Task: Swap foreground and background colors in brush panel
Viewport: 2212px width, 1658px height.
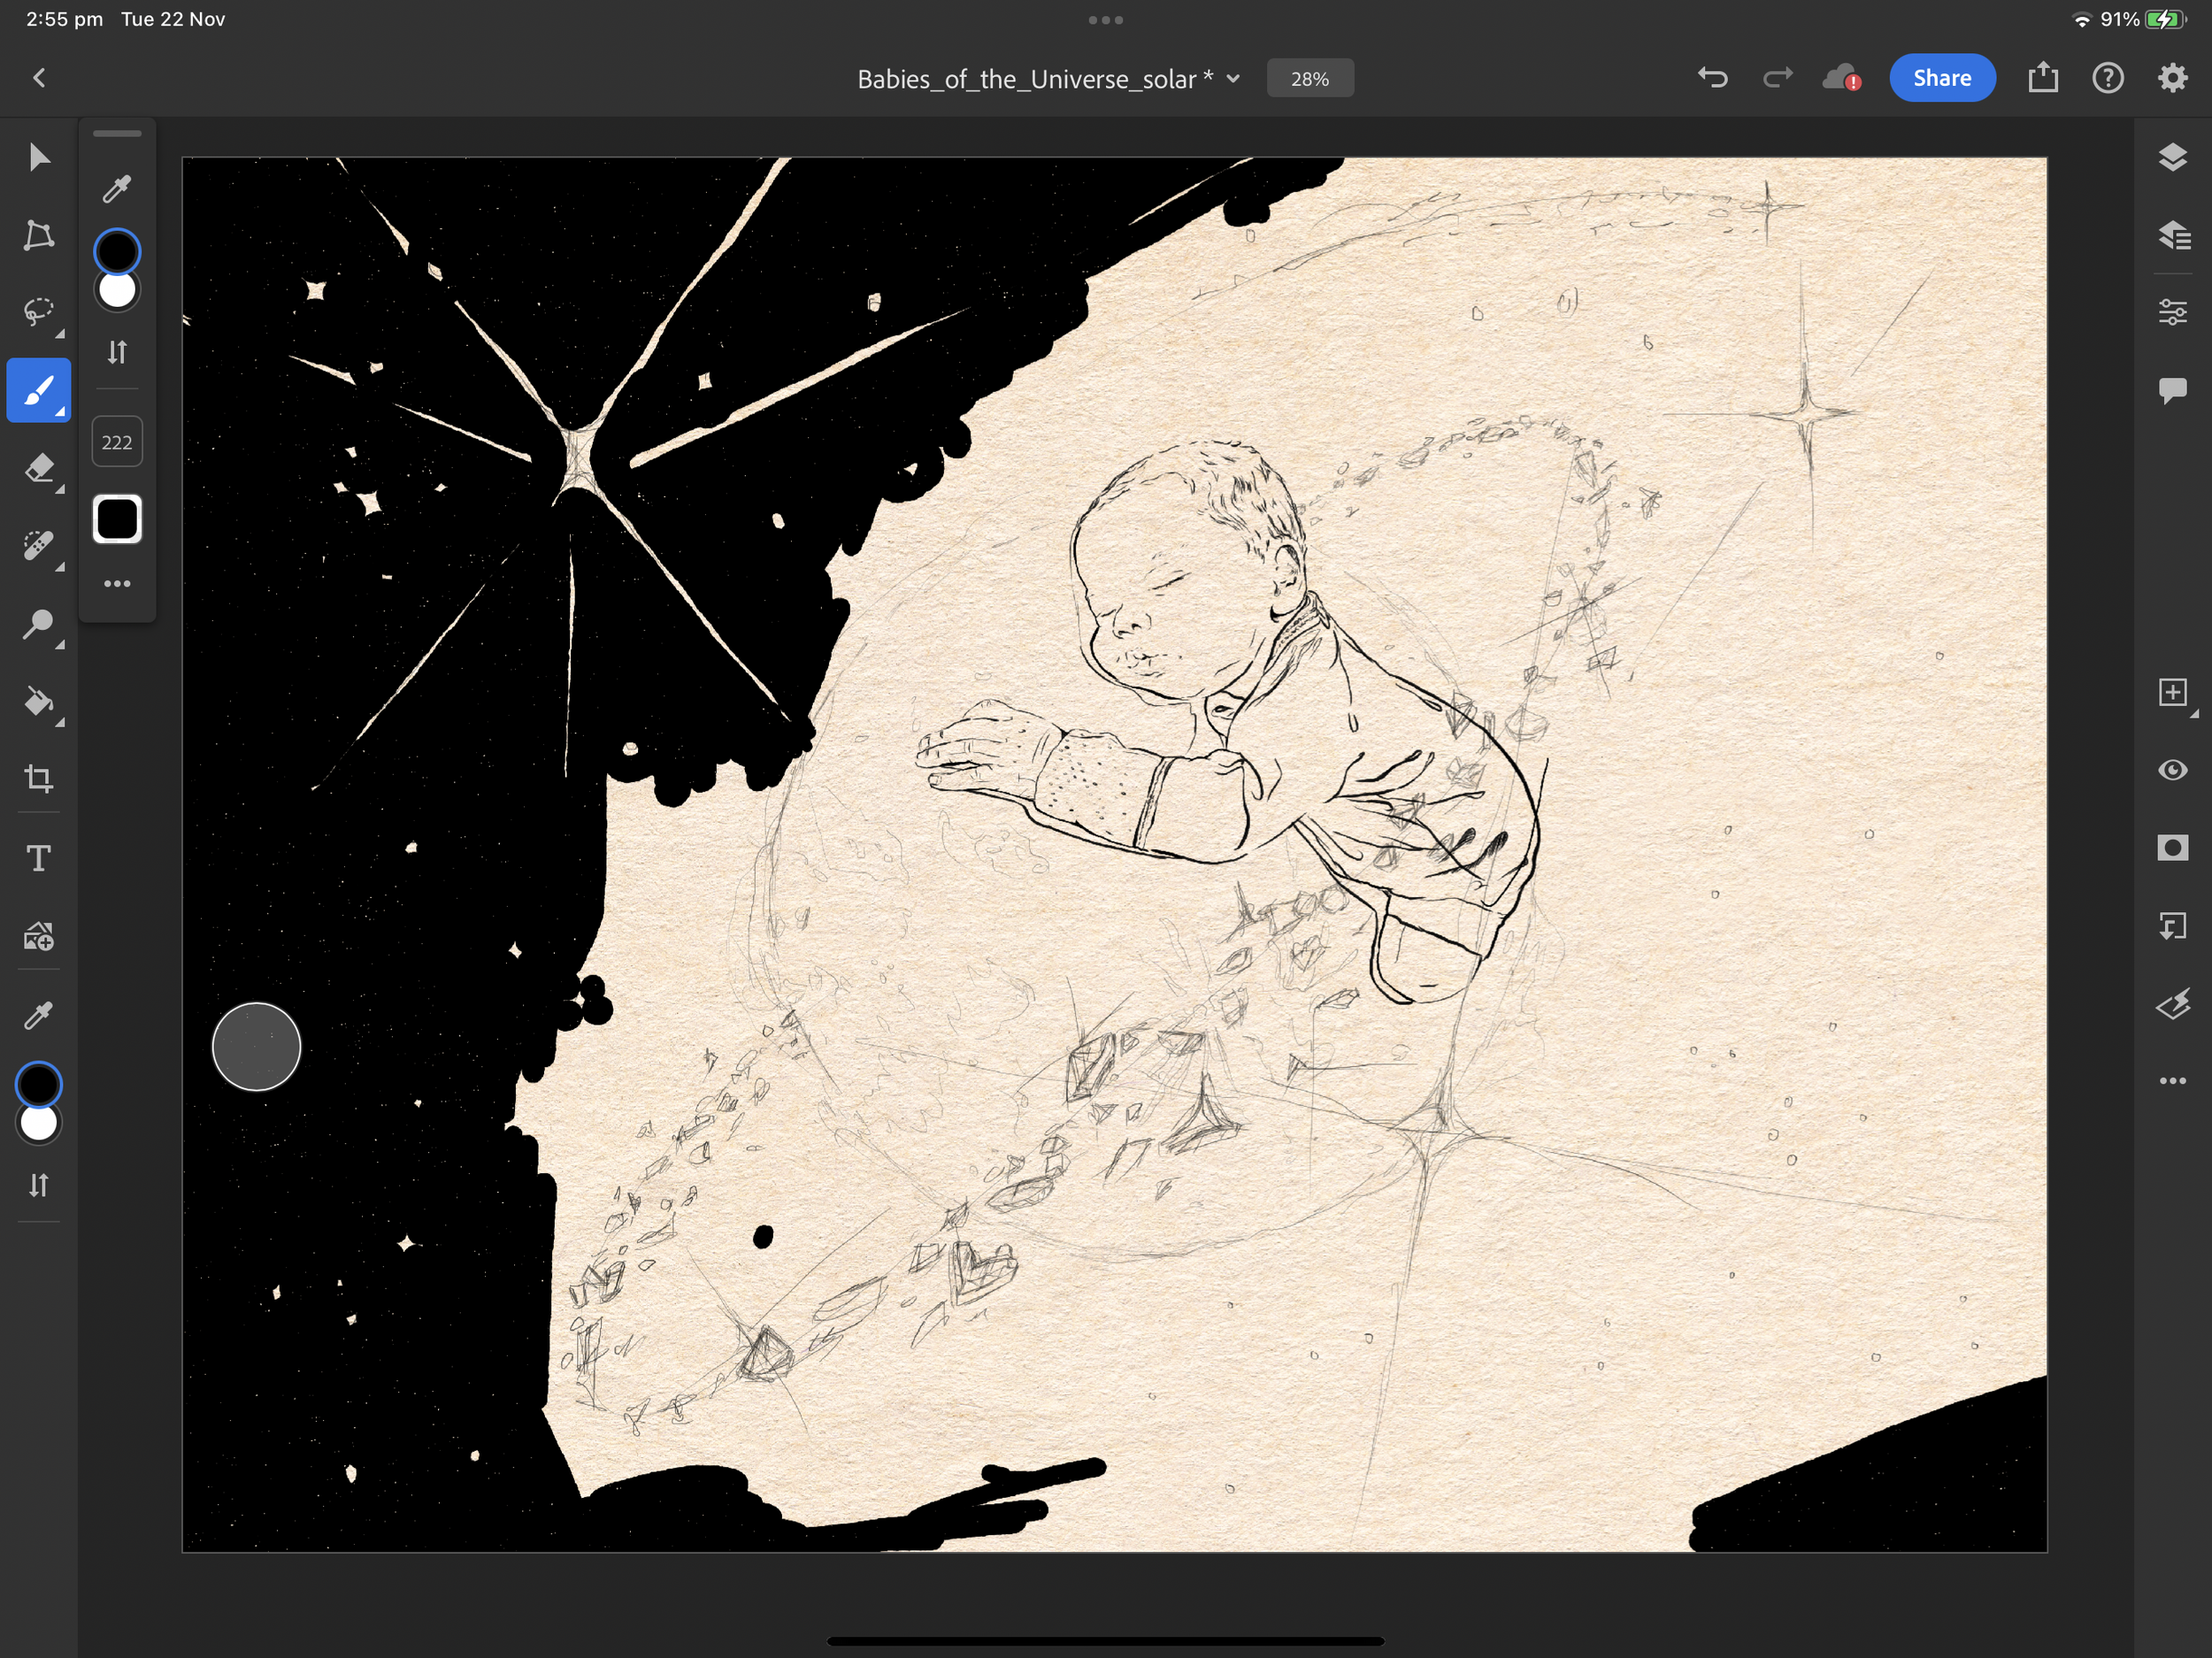Action: tap(117, 352)
